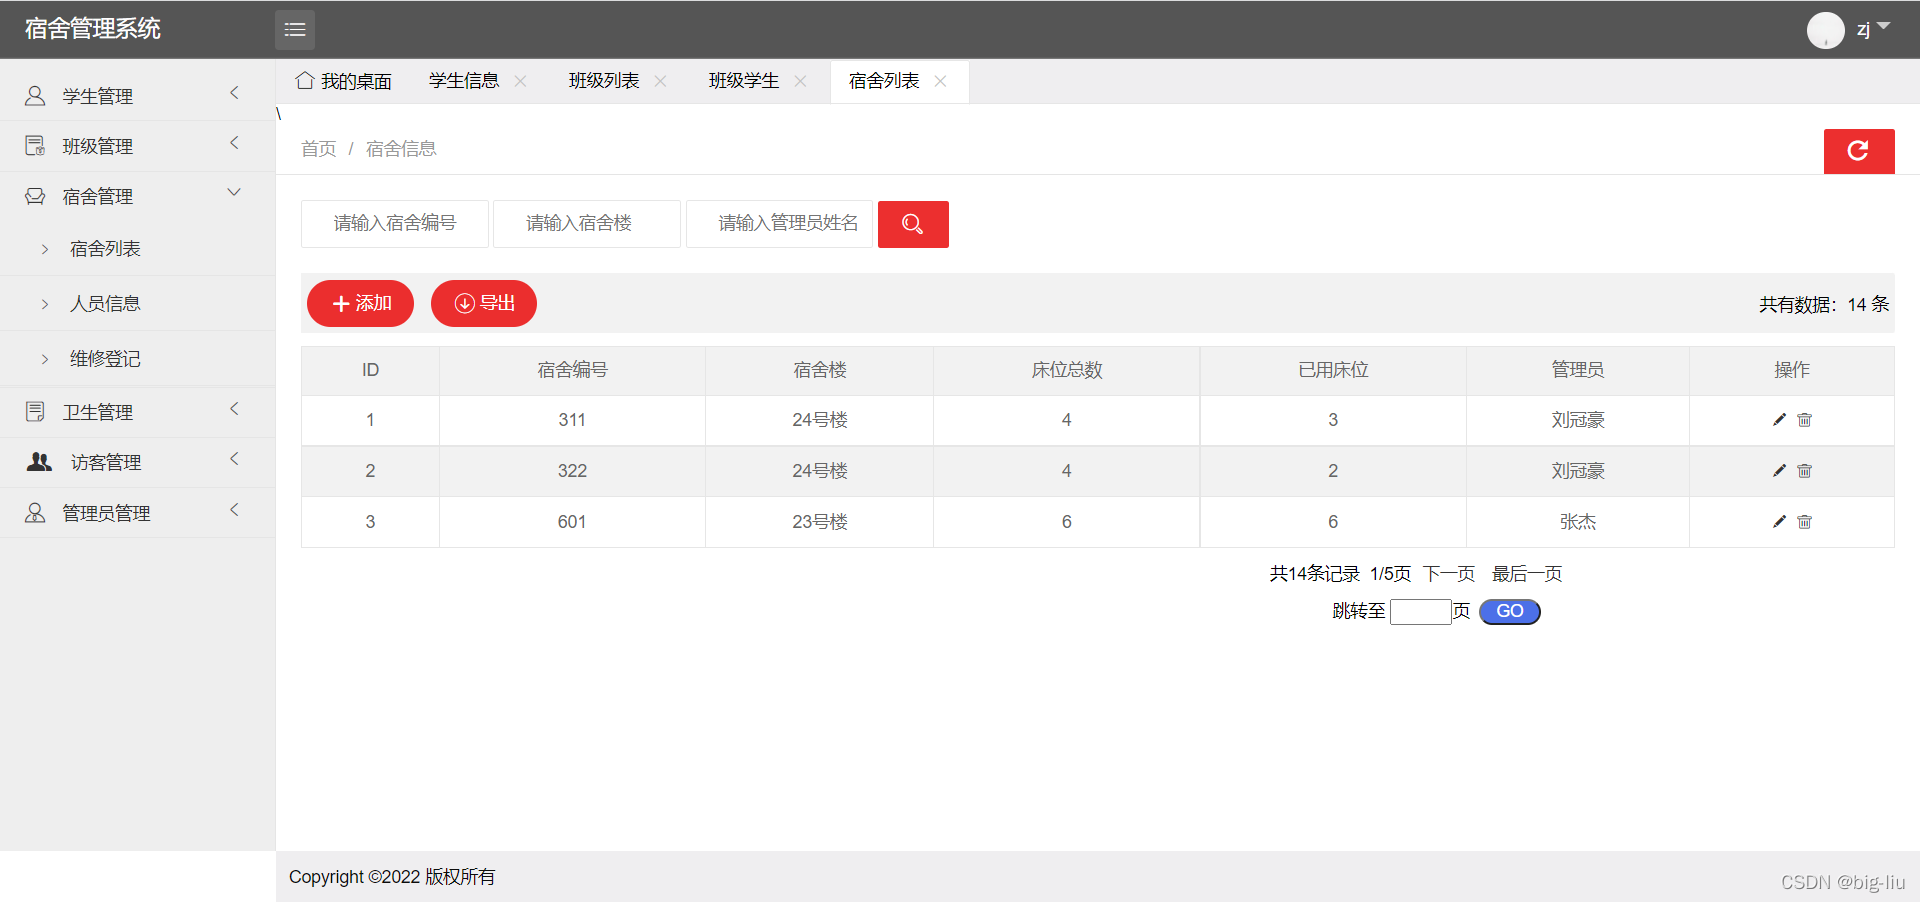
Task: Click the 共有数据: 14 条 count text
Action: tap(1824, 305)
